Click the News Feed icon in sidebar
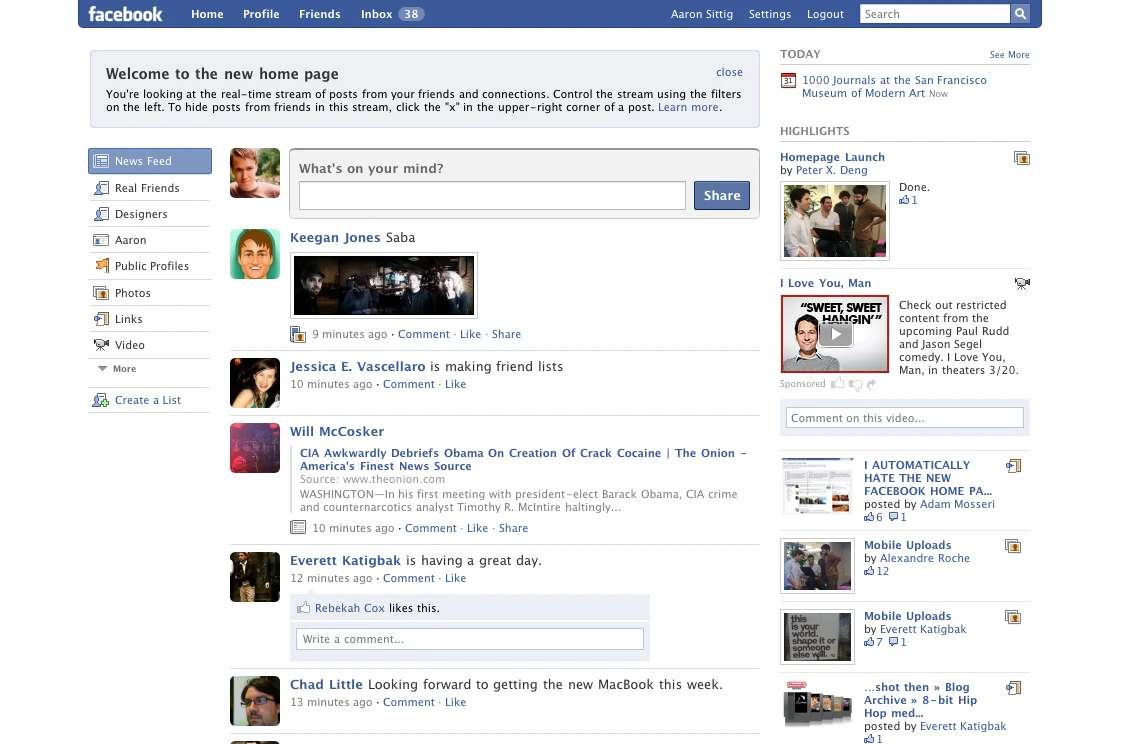The height and width of the screenshot is (744, 1124). click(x=101, y=161)
